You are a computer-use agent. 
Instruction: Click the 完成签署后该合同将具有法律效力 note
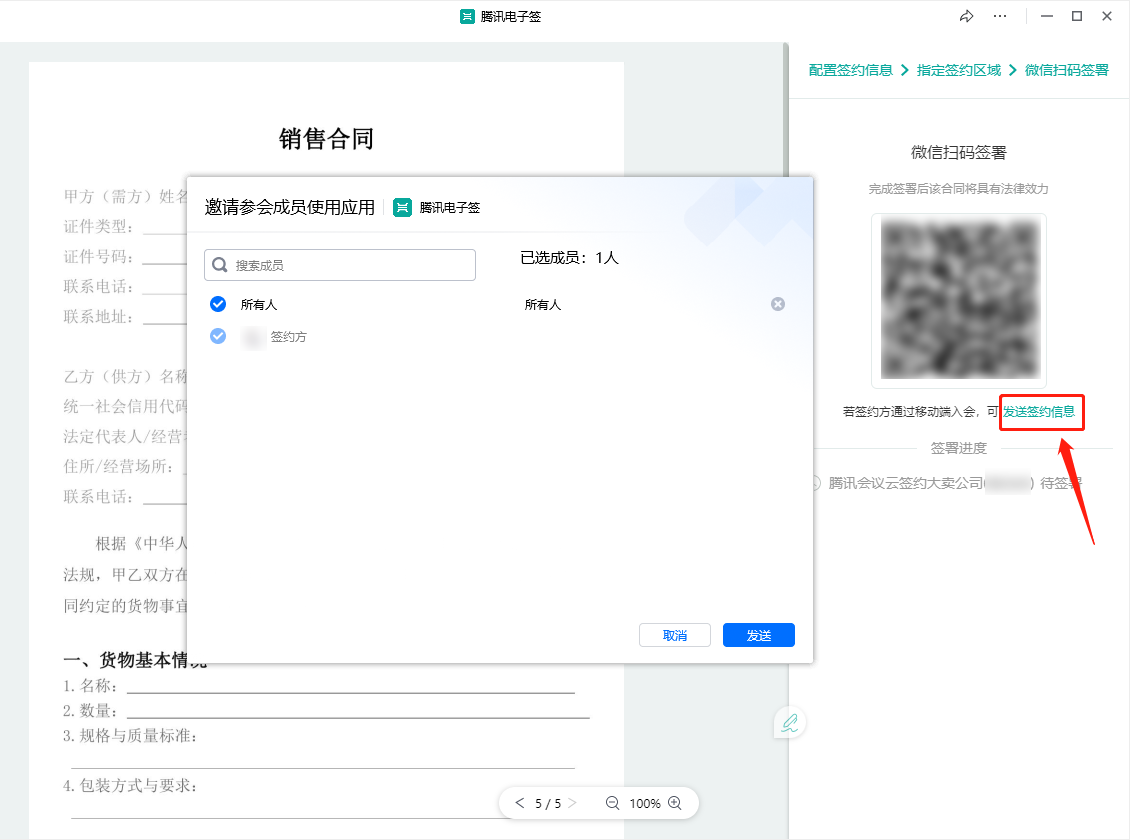click(x=958, y=189)
